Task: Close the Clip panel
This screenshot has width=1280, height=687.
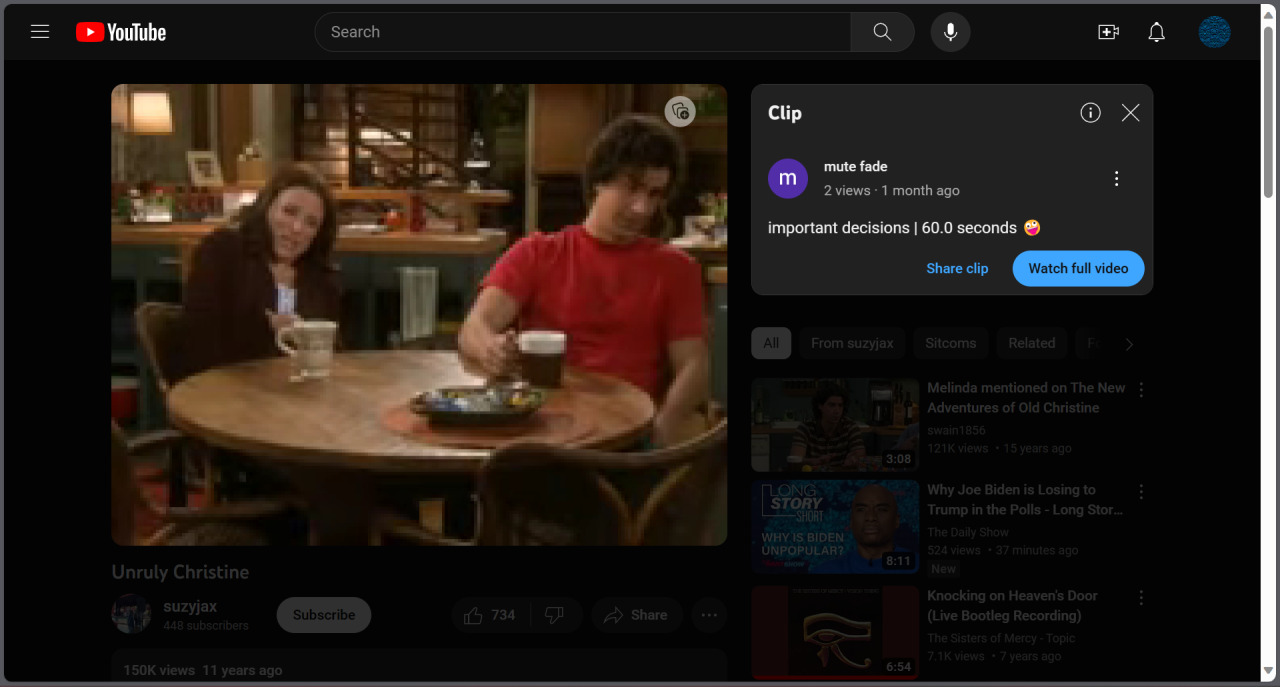Action: point(1130,113)
